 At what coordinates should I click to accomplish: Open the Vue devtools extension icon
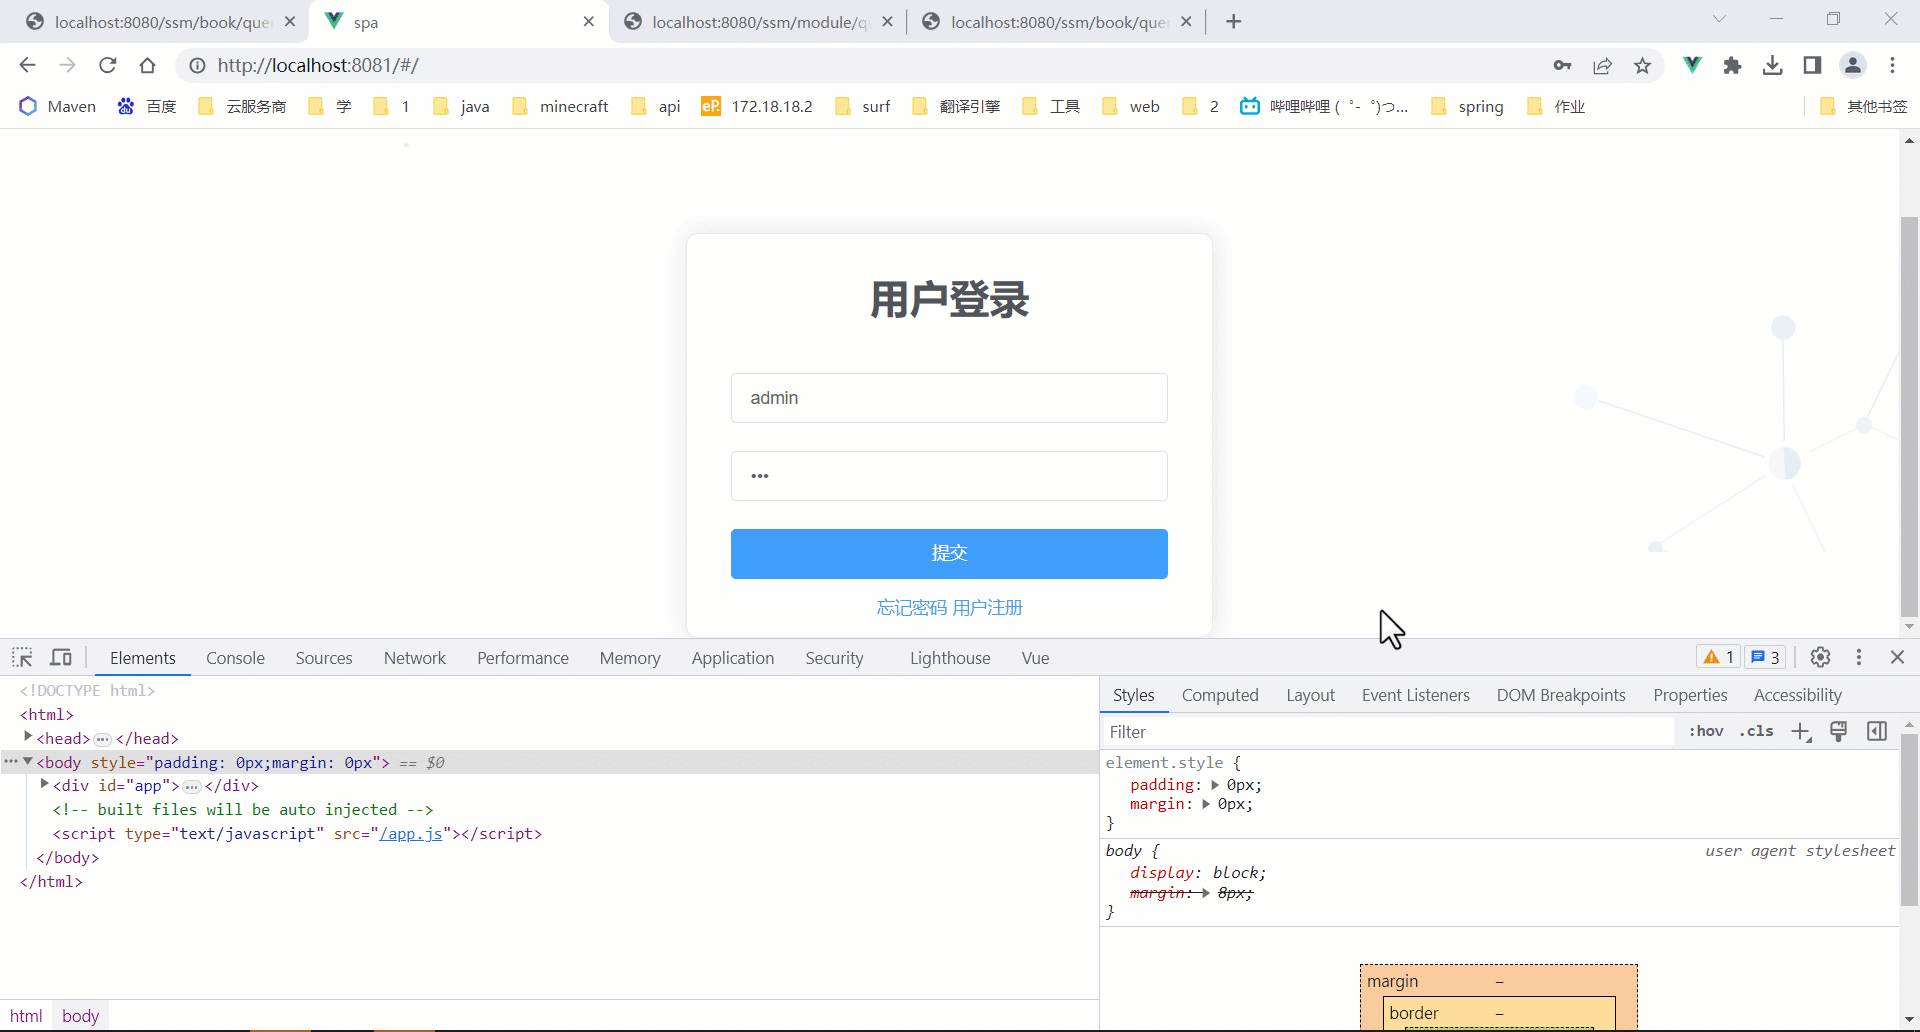pos(1692,65)
